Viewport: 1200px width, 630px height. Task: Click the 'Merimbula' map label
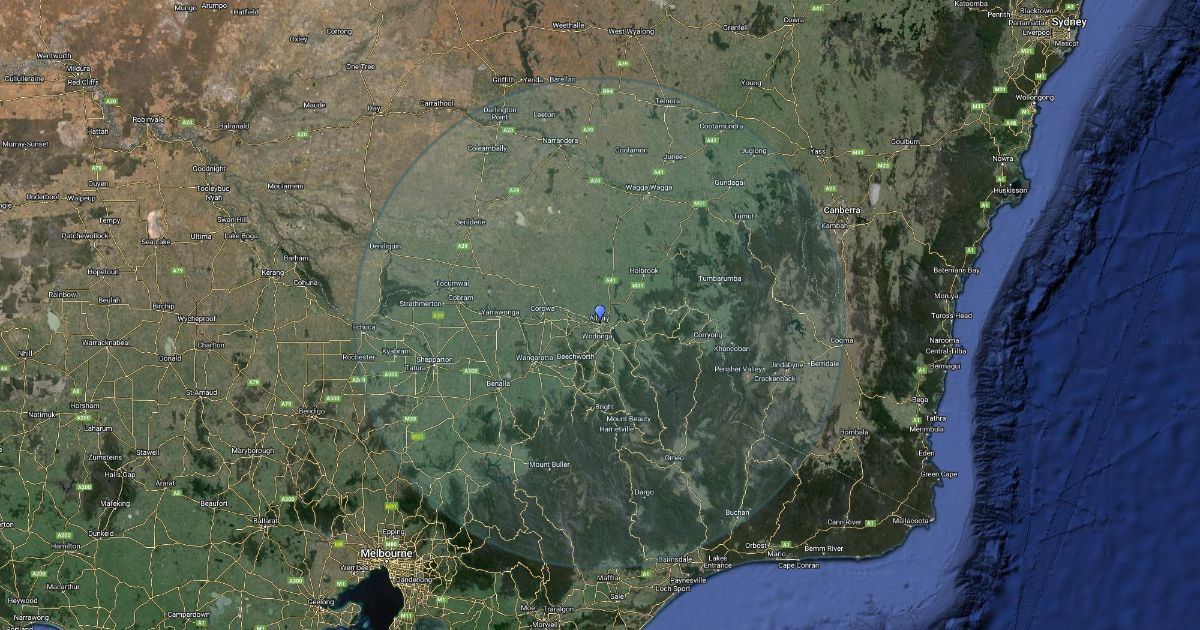[x=927, y=429]
